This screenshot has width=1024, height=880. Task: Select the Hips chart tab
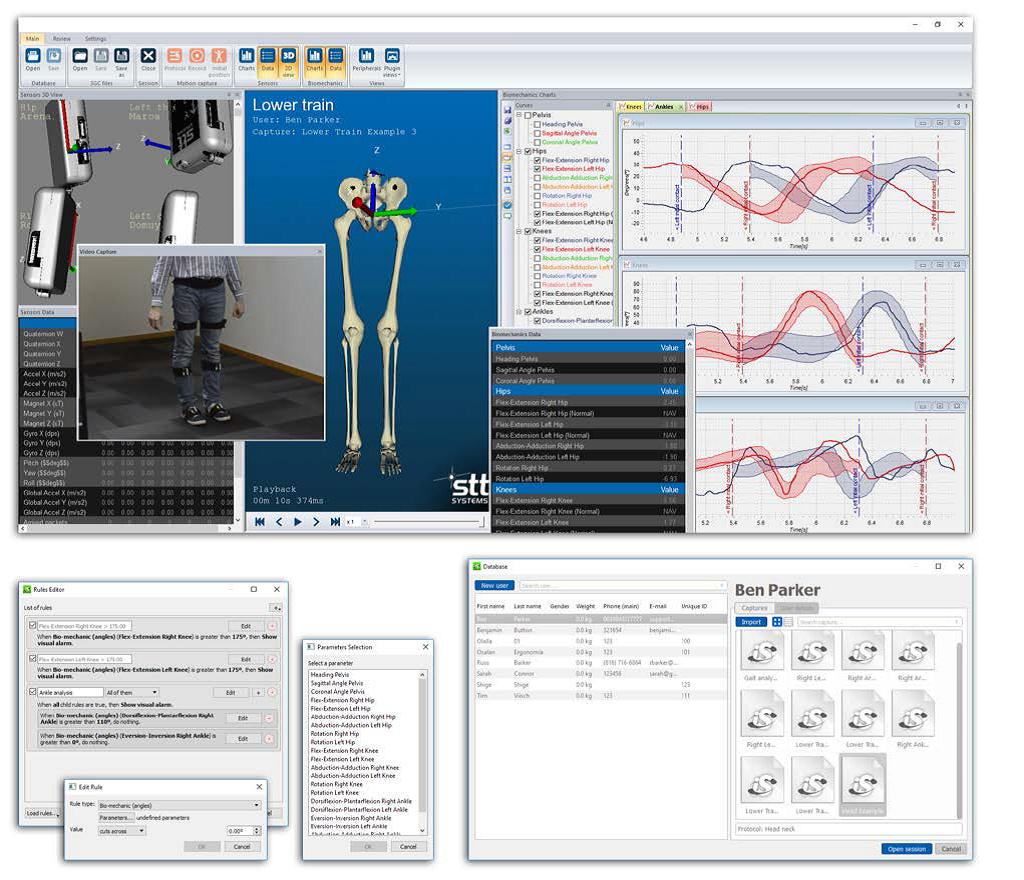tap(699, 106)
